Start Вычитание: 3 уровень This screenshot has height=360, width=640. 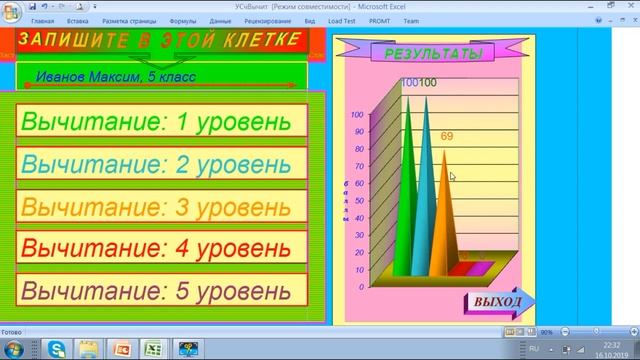tap(162, 206)
